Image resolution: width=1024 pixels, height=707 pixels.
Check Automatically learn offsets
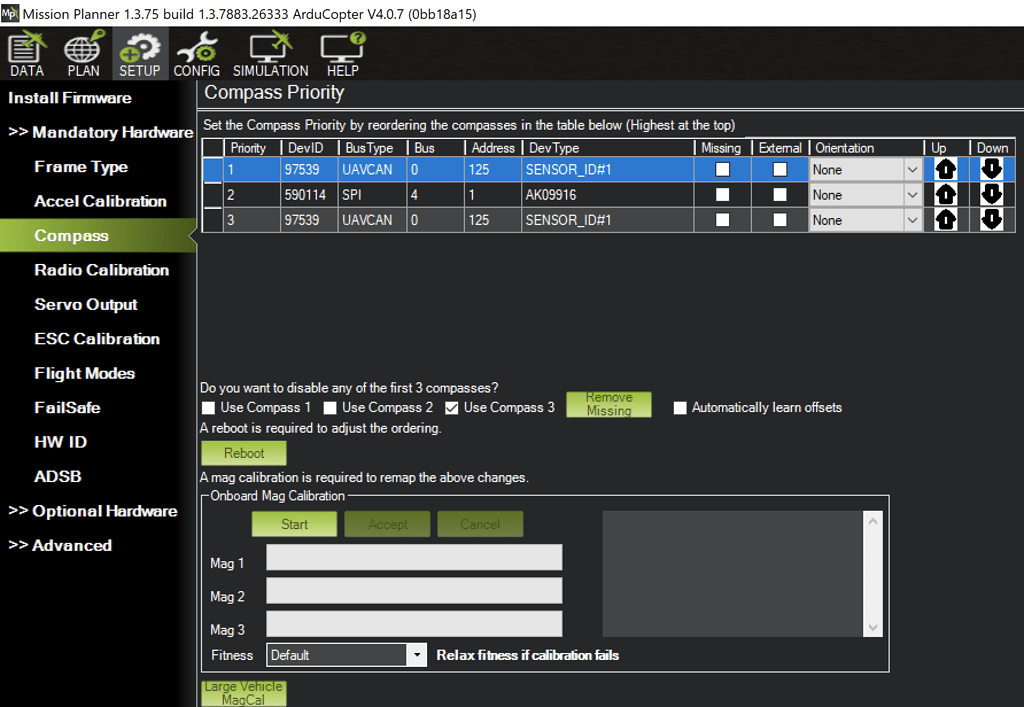[680, 408]
